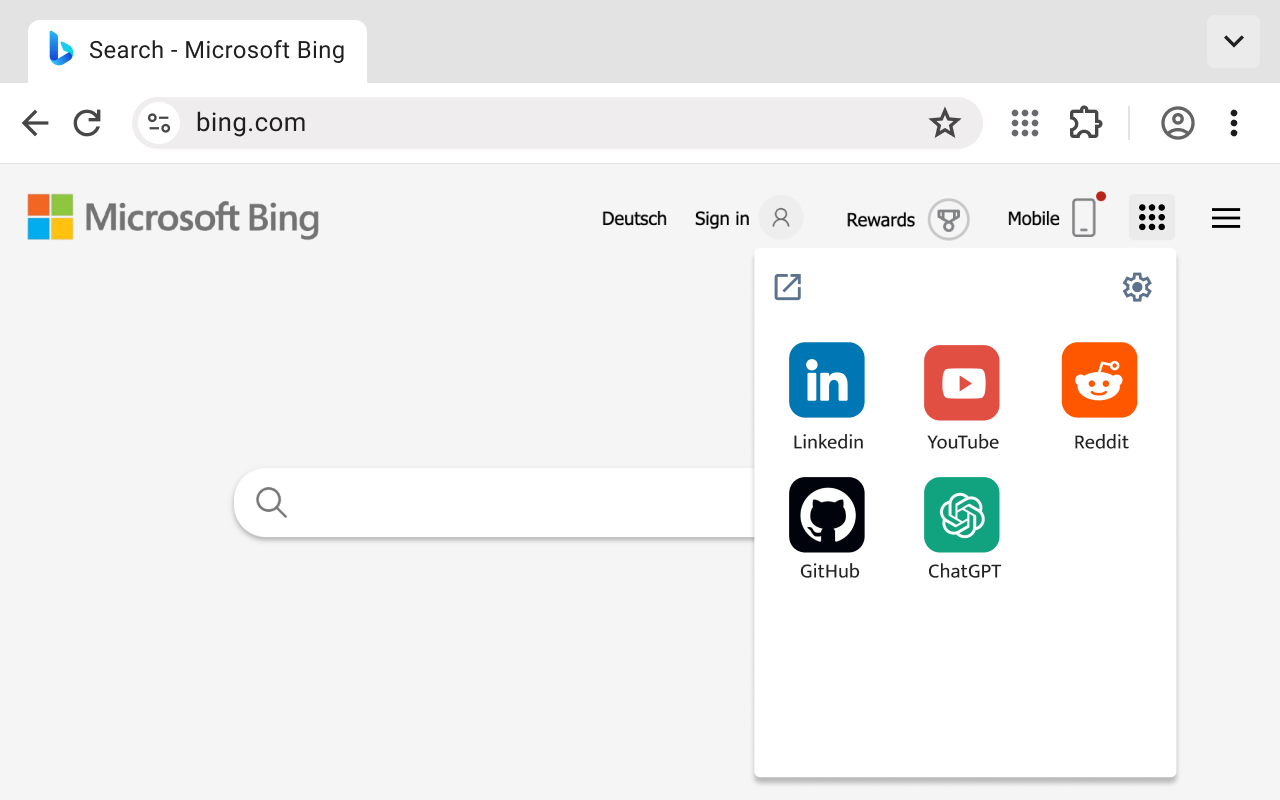
Task: Open browser apps grid in toolbar
Action: [1025, 123]
